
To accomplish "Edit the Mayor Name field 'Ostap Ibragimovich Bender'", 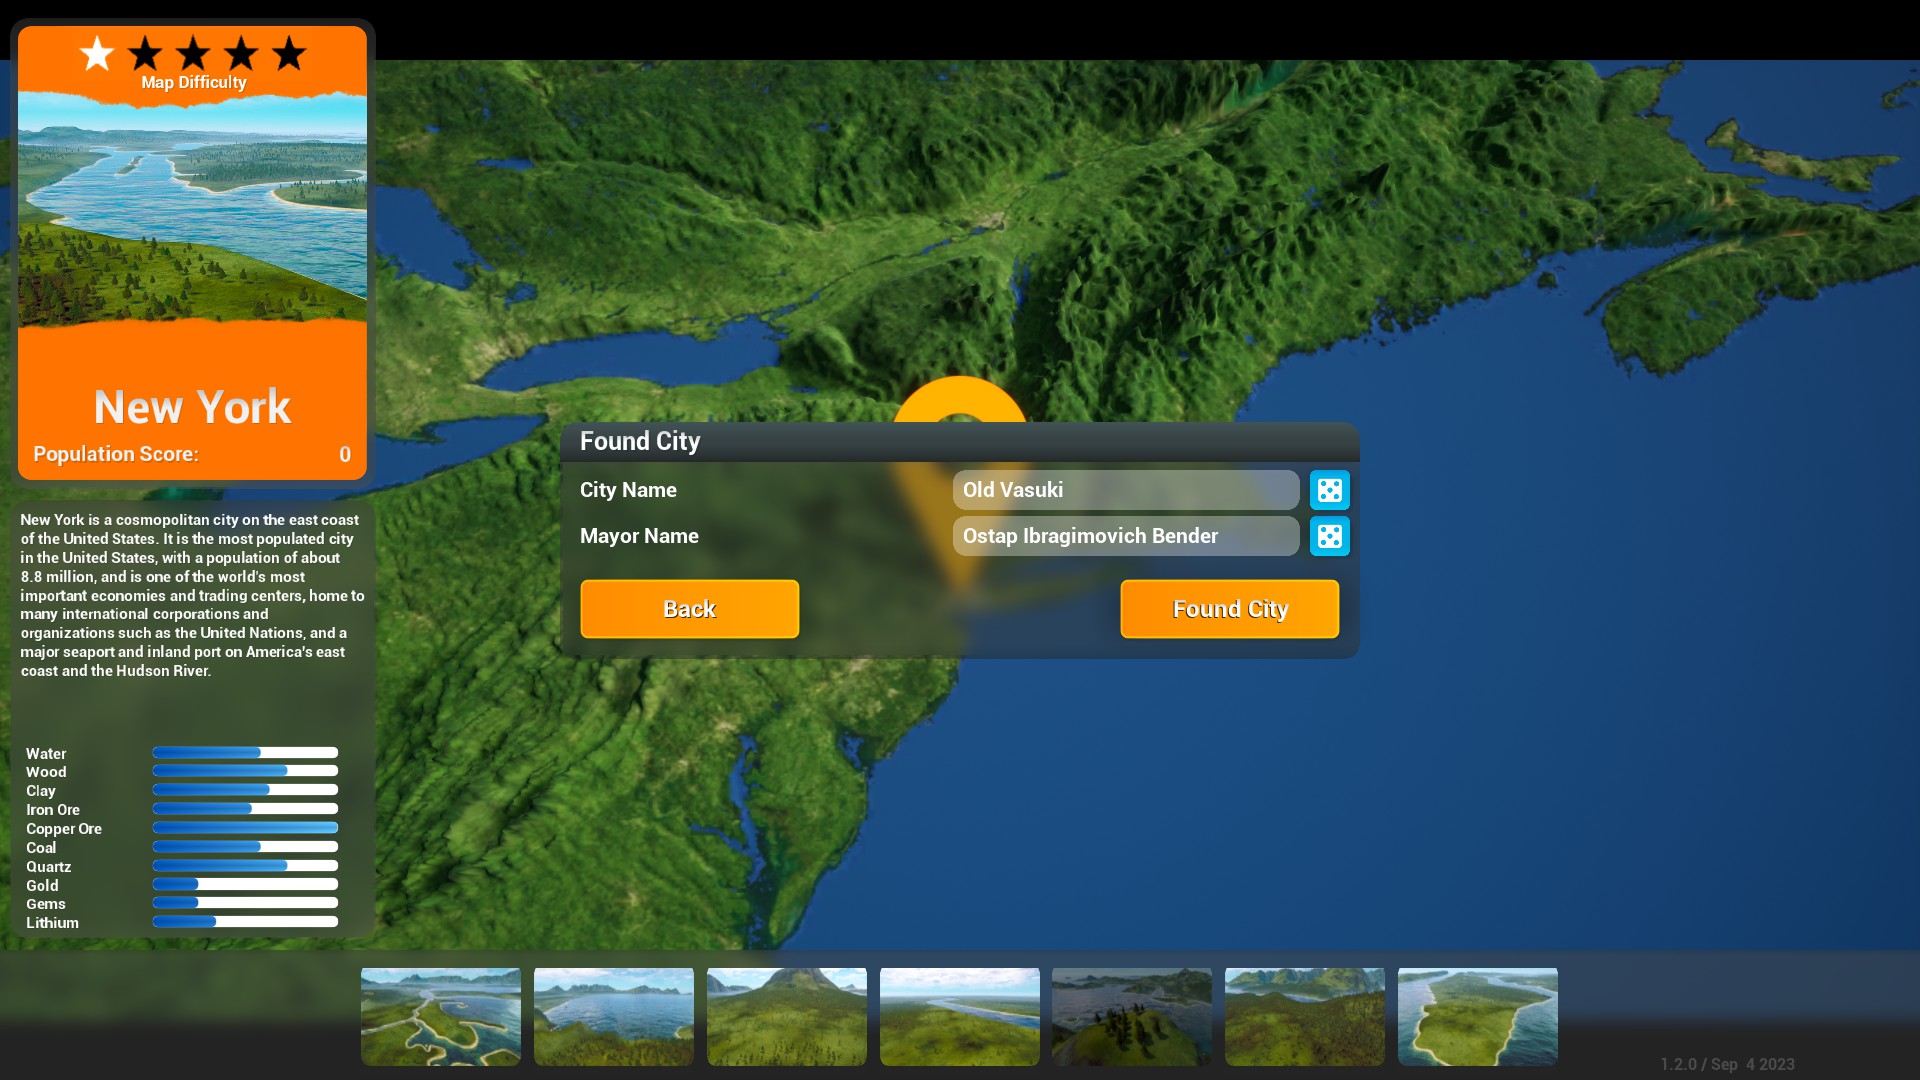I will (x=1126, y=536).
